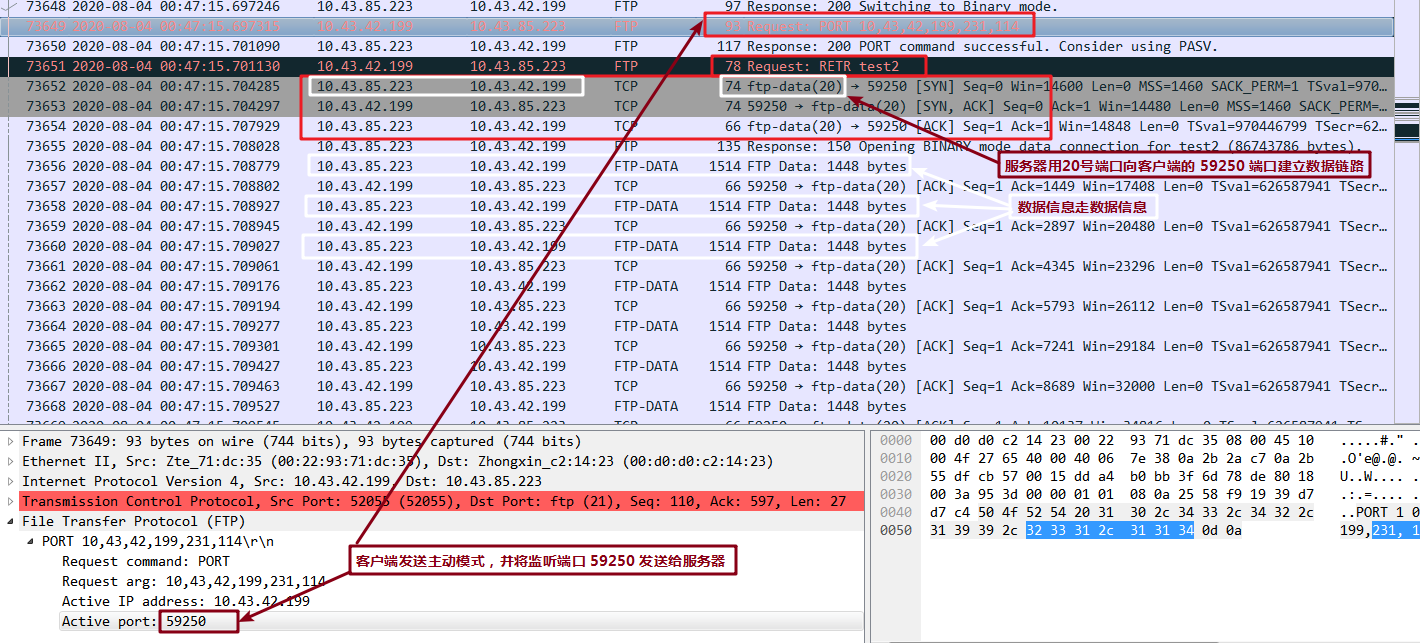Collapse the File Transfer Protocol tree

click(8, 521)
